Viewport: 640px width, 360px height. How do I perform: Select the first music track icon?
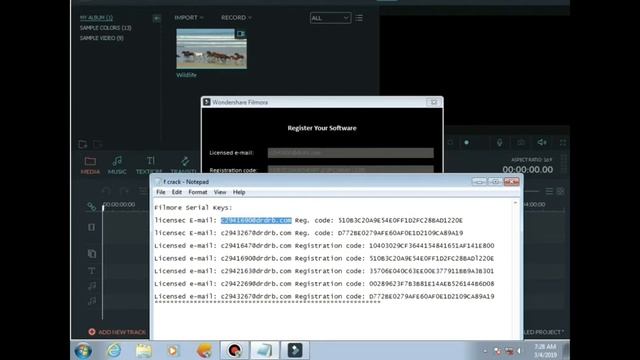[92, 286]
